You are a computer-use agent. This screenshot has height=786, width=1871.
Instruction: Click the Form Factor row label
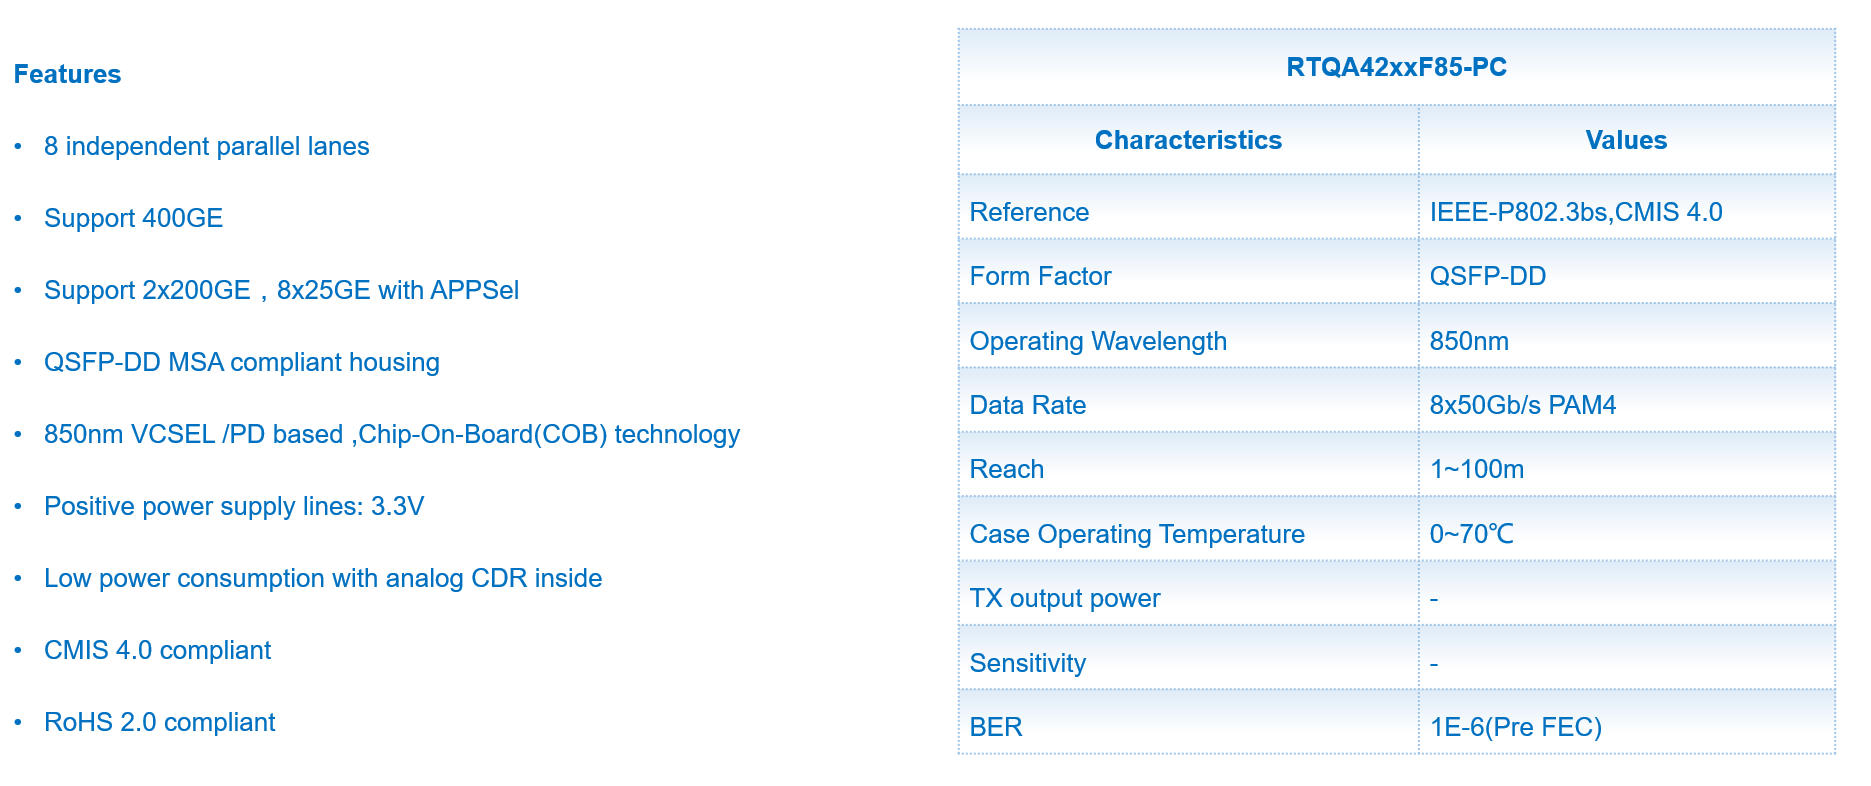coord(1040,276)
